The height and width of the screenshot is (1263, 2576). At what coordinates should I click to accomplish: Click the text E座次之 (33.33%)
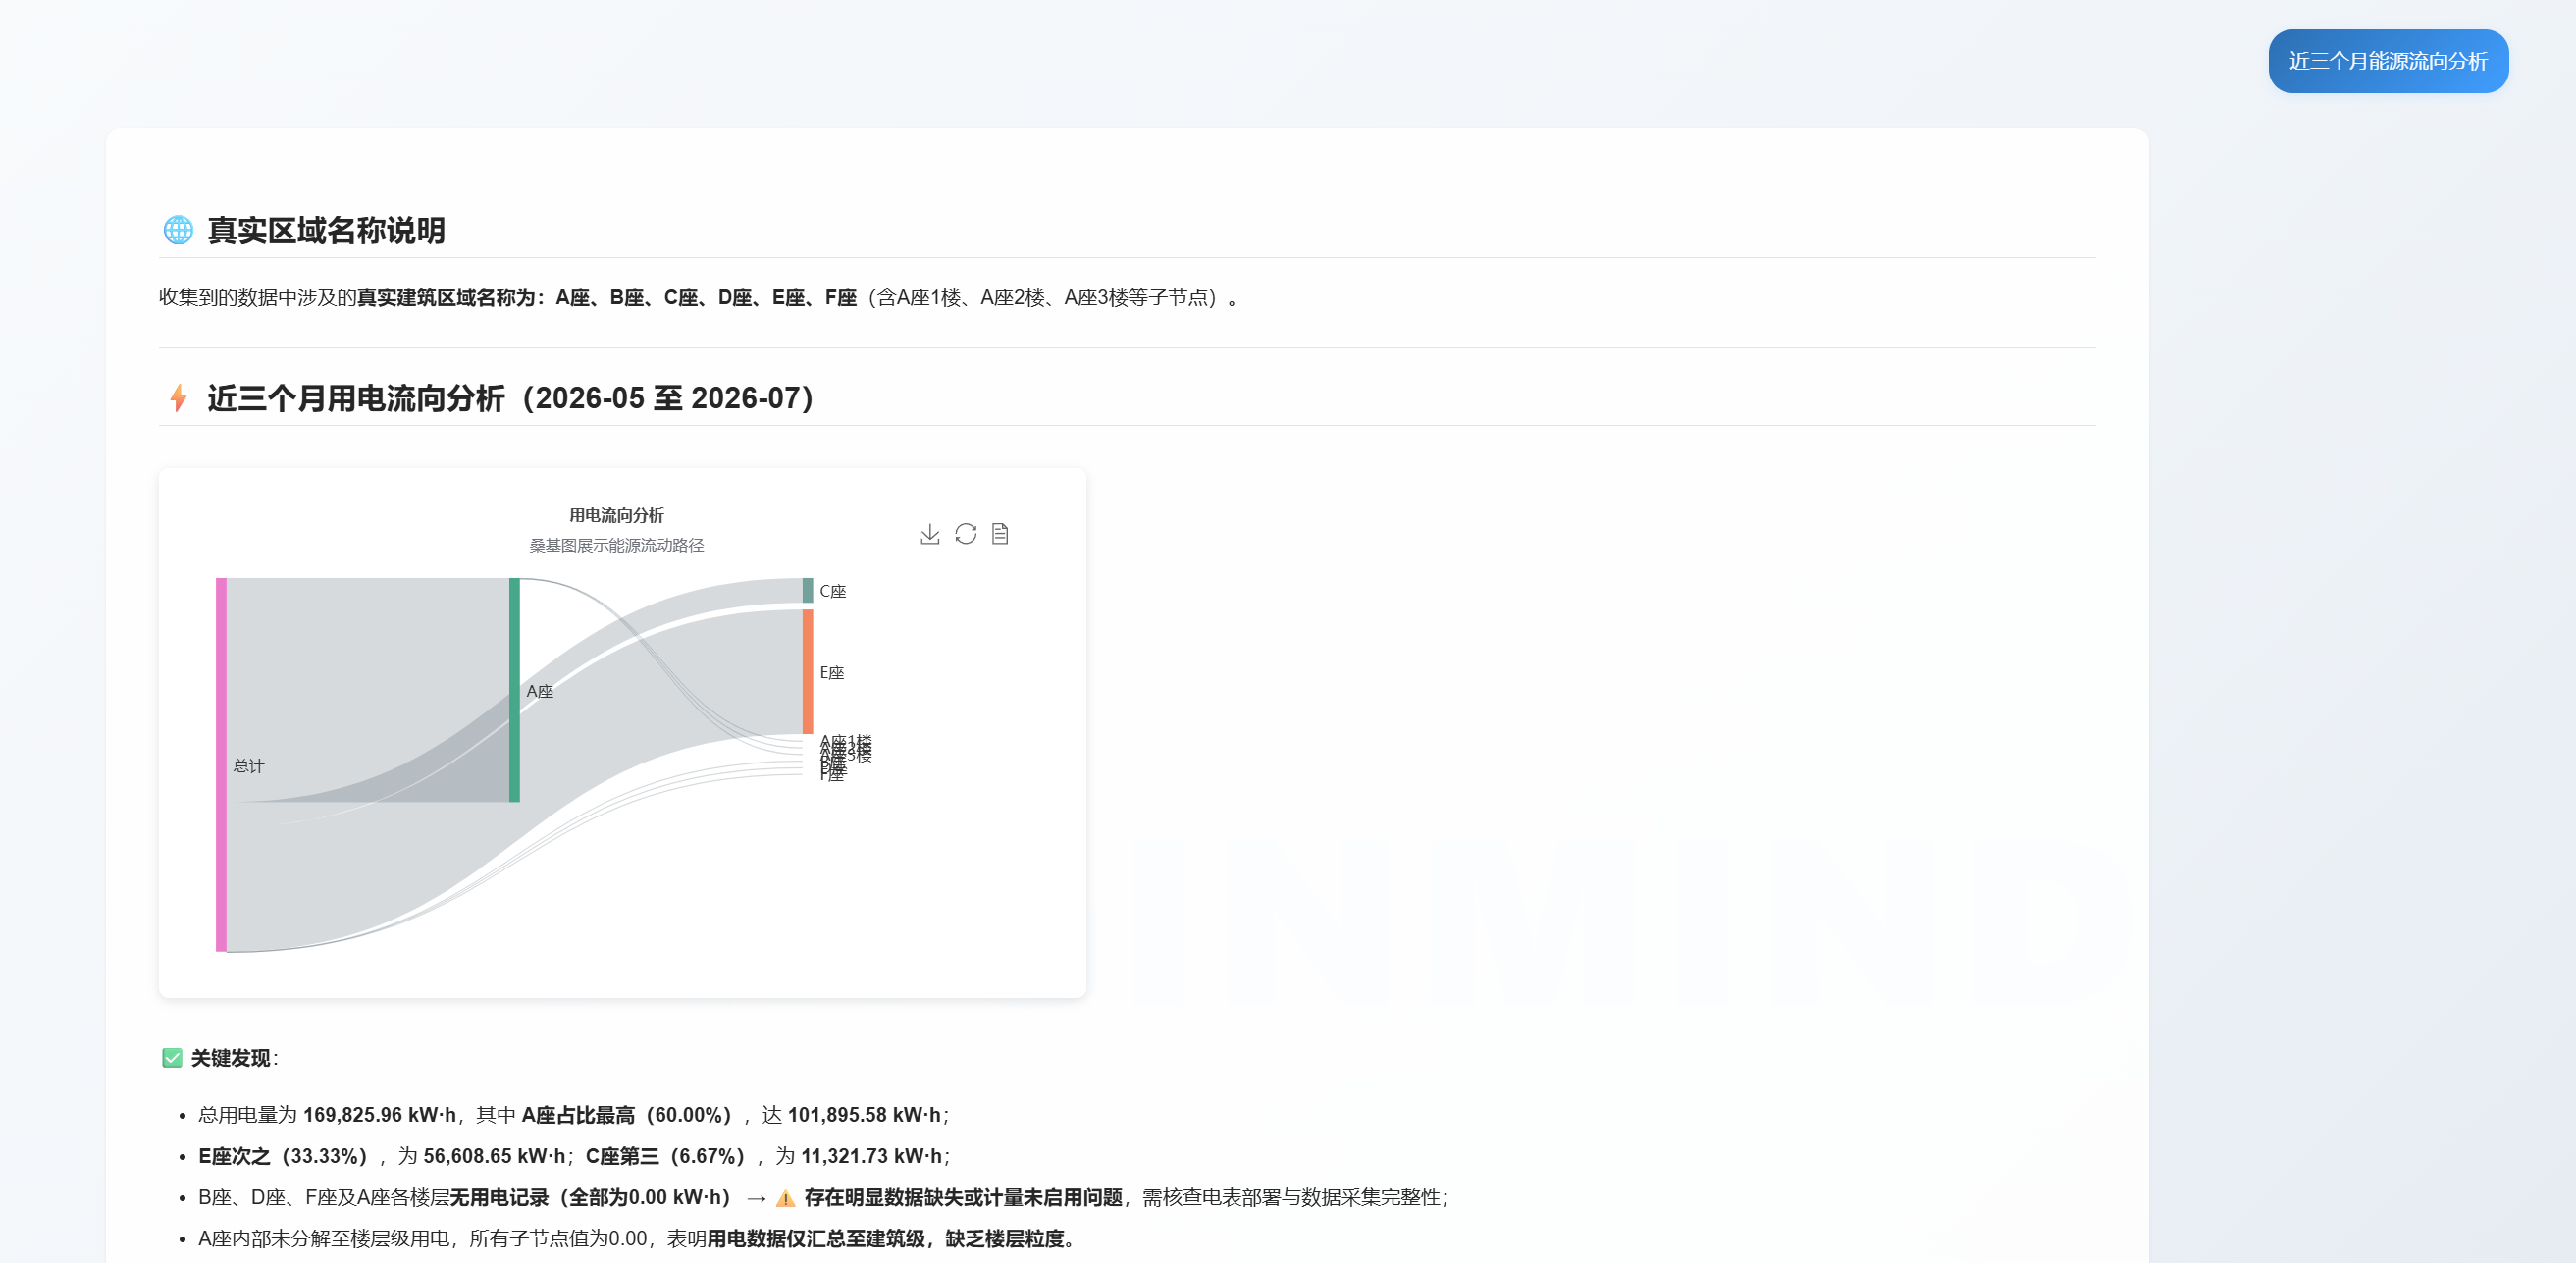(x=287, y=1156)
